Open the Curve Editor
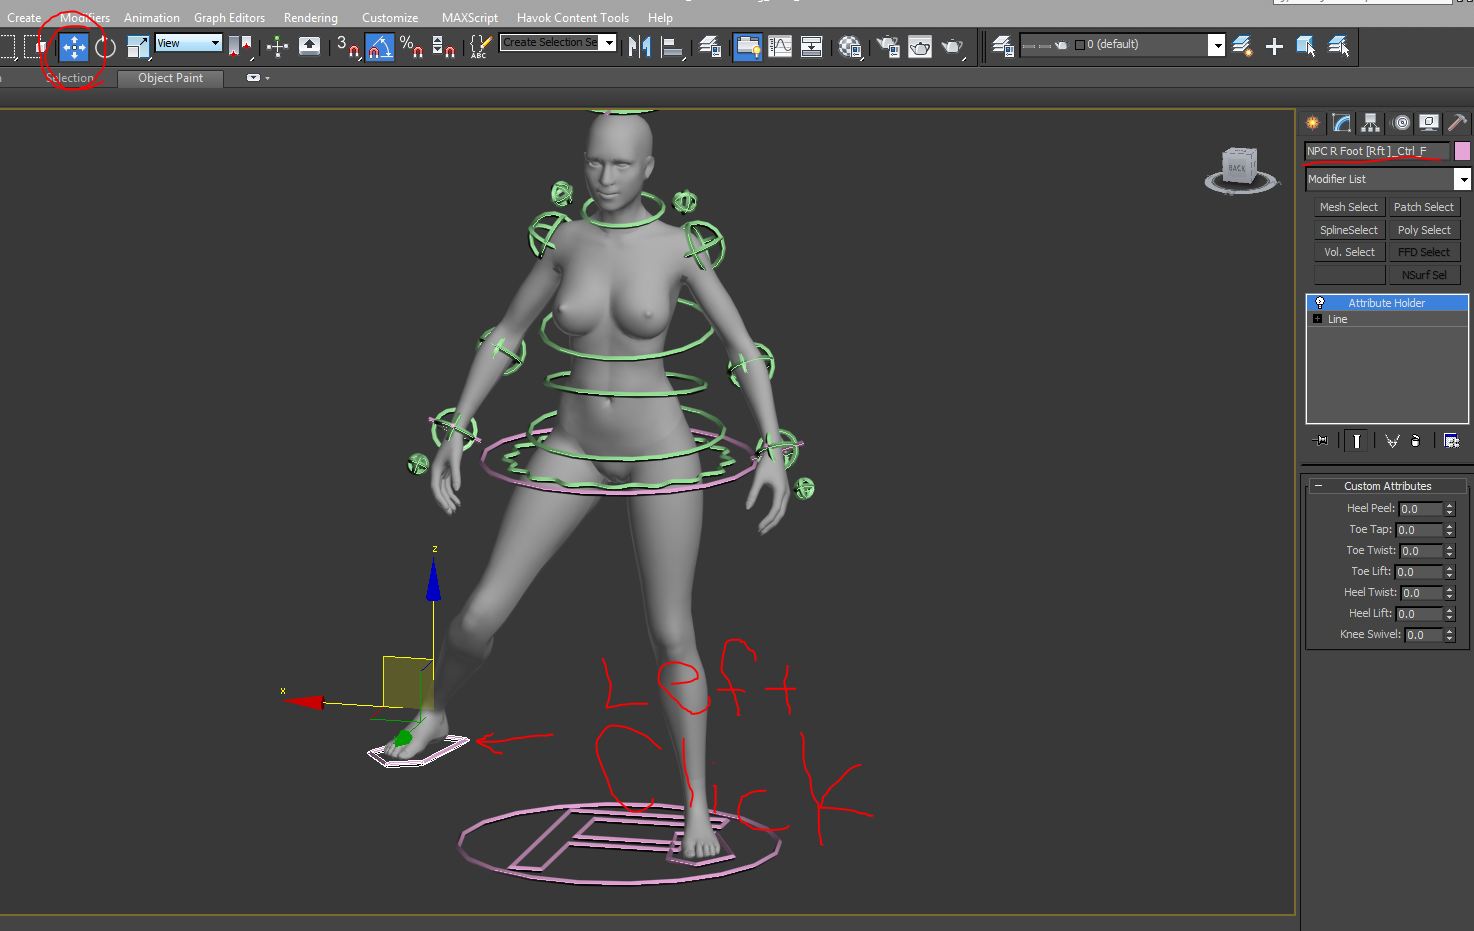This screenshot has width=1474, height=931. pyautogui.click(x=780, y=46)
